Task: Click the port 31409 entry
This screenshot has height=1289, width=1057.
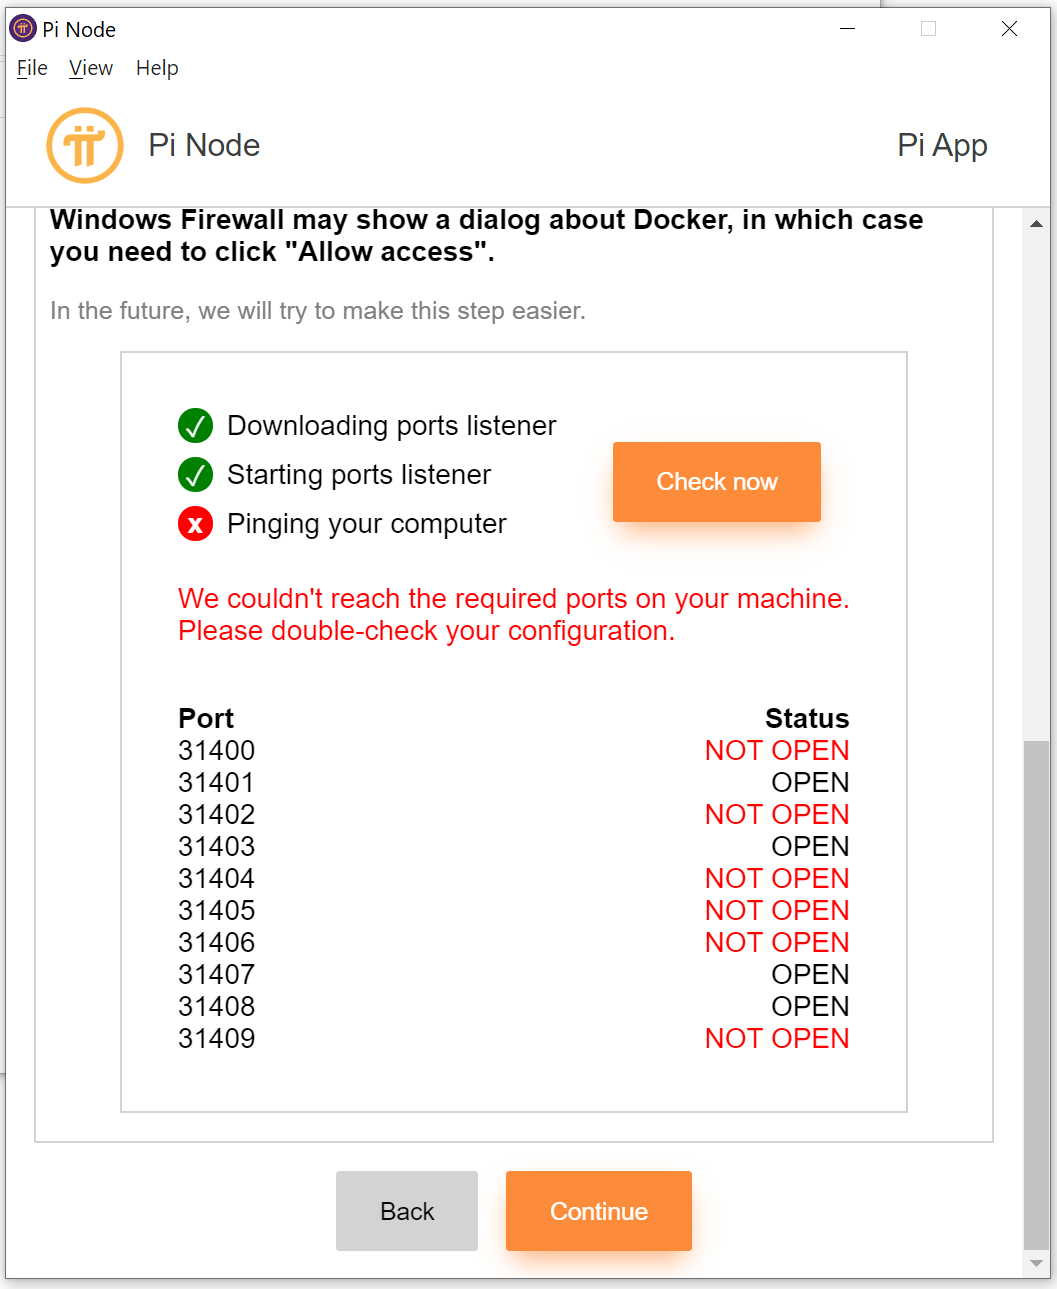Action: [216, 1038]
